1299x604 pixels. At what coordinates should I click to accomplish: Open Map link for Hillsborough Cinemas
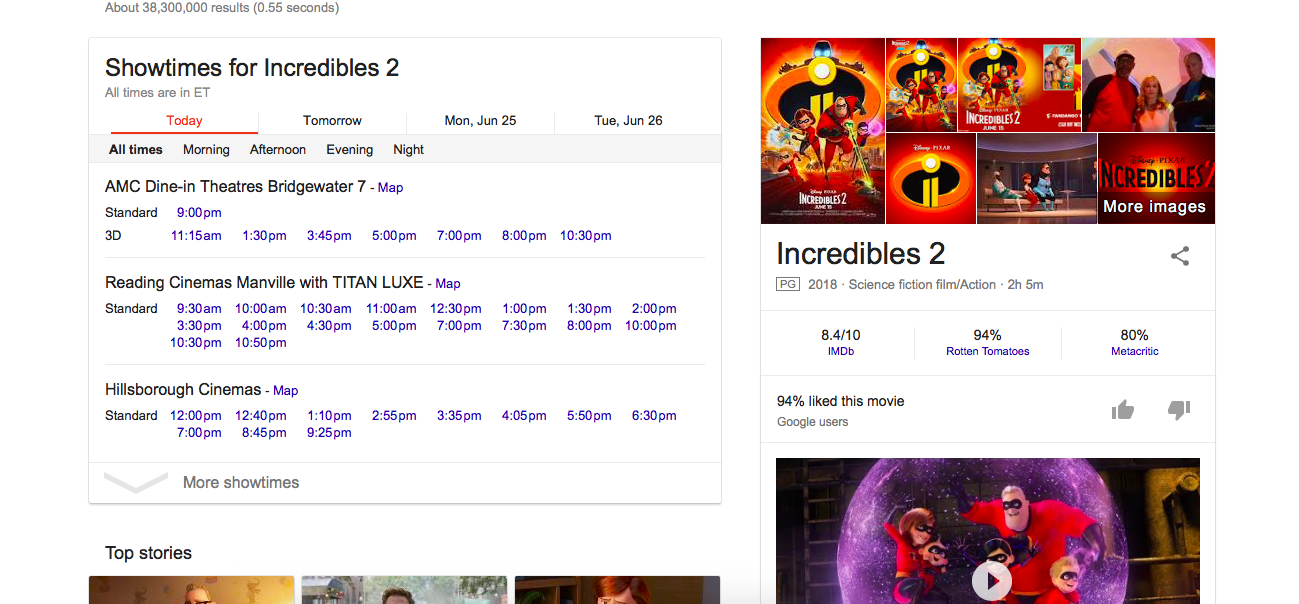[x=285, y=391]
